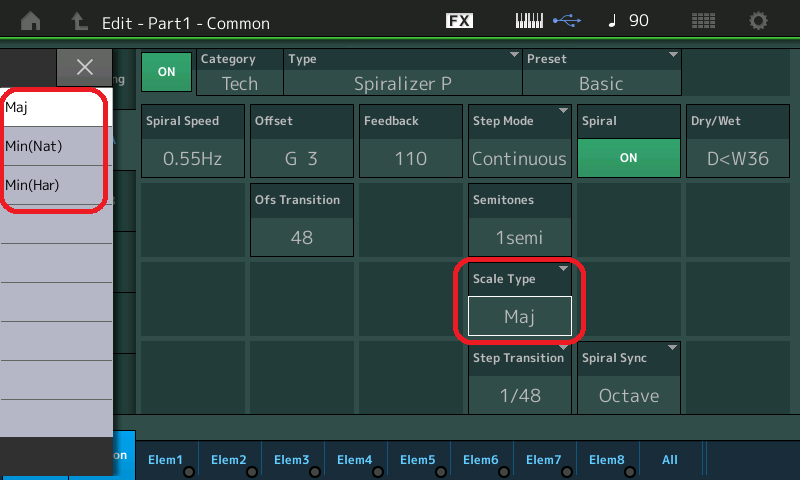Select the Category Tech button
The height and width of the screenshot is (480, 800).
pyautogui.click(x=240, y=72)
